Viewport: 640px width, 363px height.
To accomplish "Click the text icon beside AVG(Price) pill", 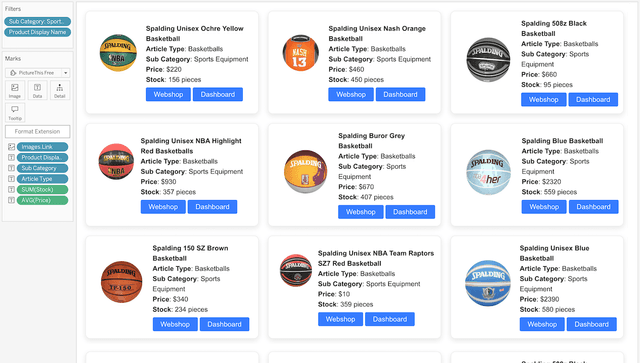I will [11, 200].
